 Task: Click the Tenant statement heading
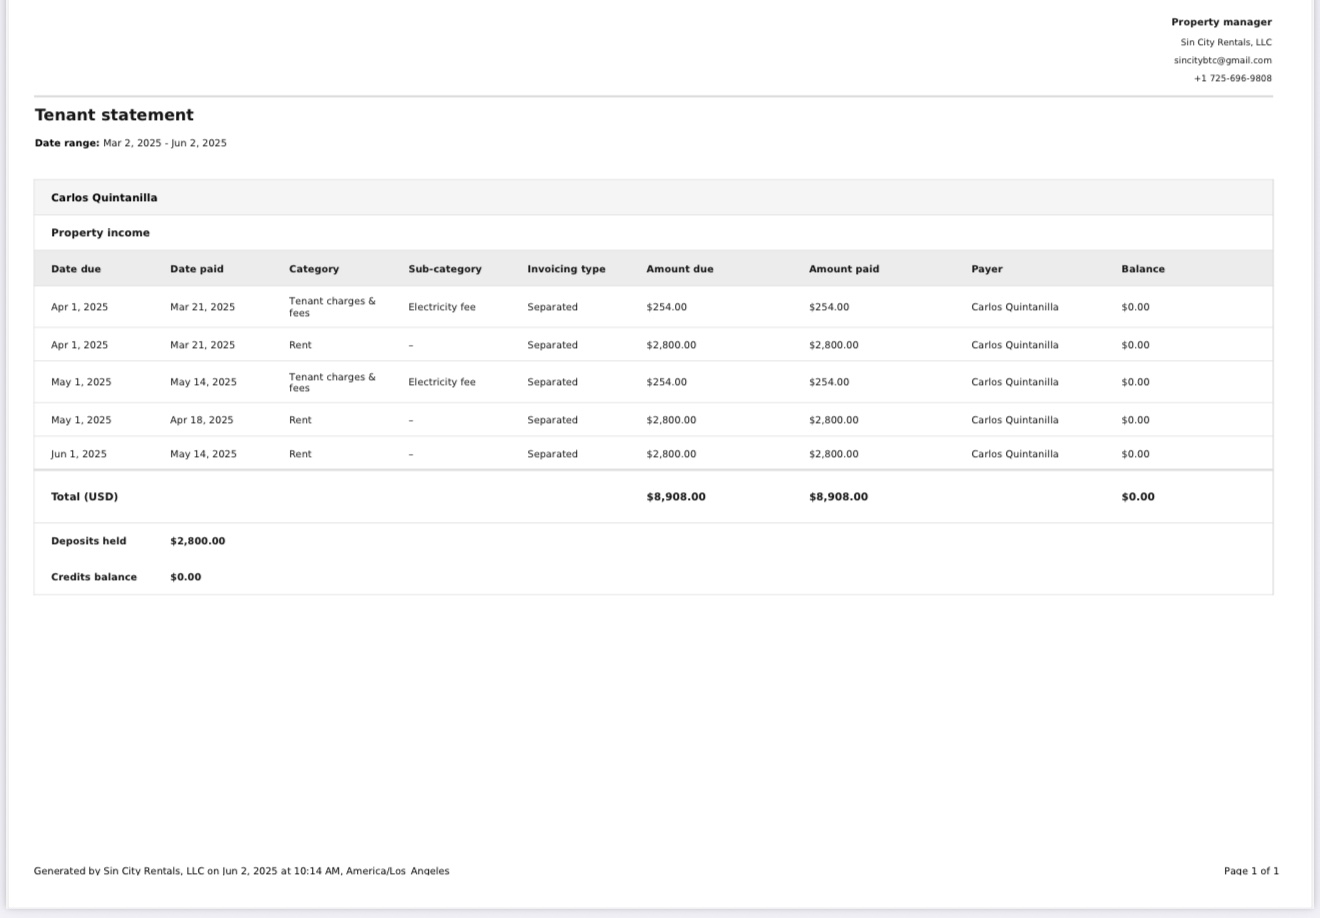114,115
